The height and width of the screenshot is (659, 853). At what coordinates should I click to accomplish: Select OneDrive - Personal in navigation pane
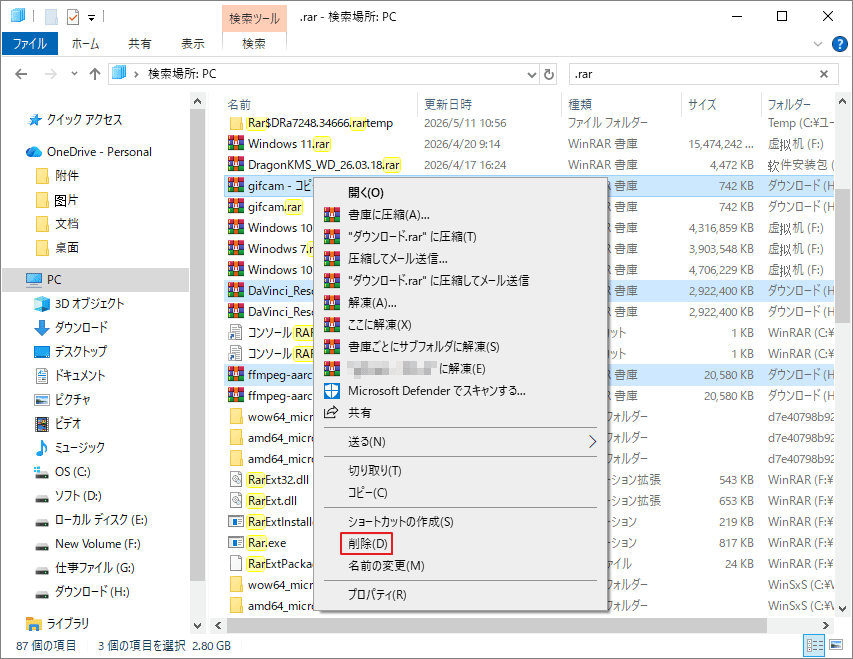(x=99, y=152)
